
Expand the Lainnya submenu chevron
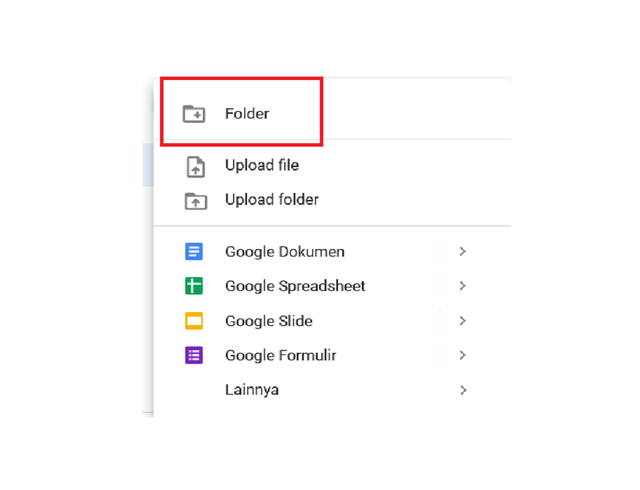462,390
